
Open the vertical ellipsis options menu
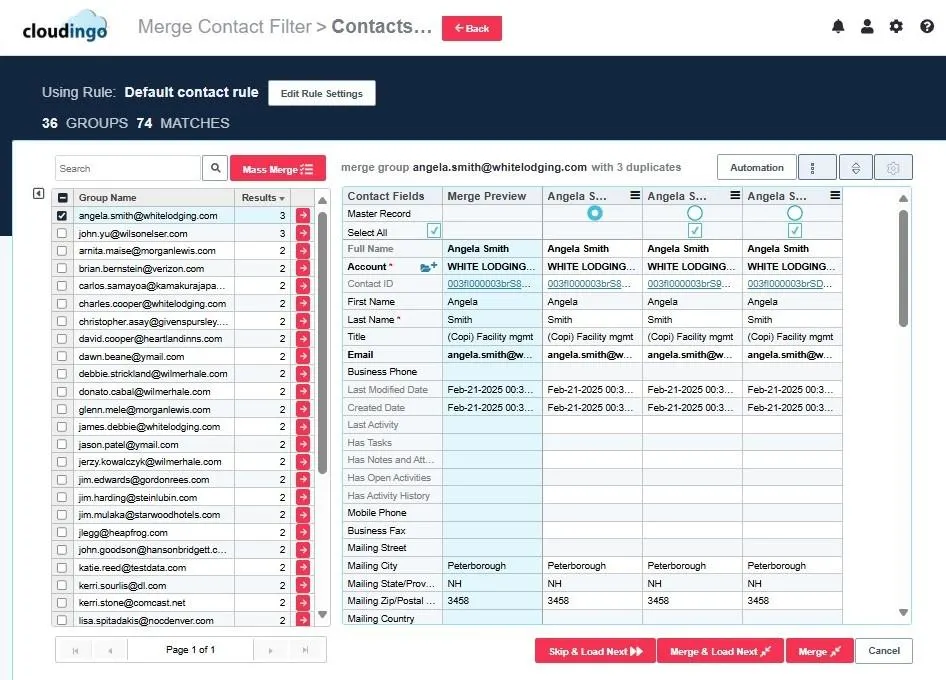point(816,168)
